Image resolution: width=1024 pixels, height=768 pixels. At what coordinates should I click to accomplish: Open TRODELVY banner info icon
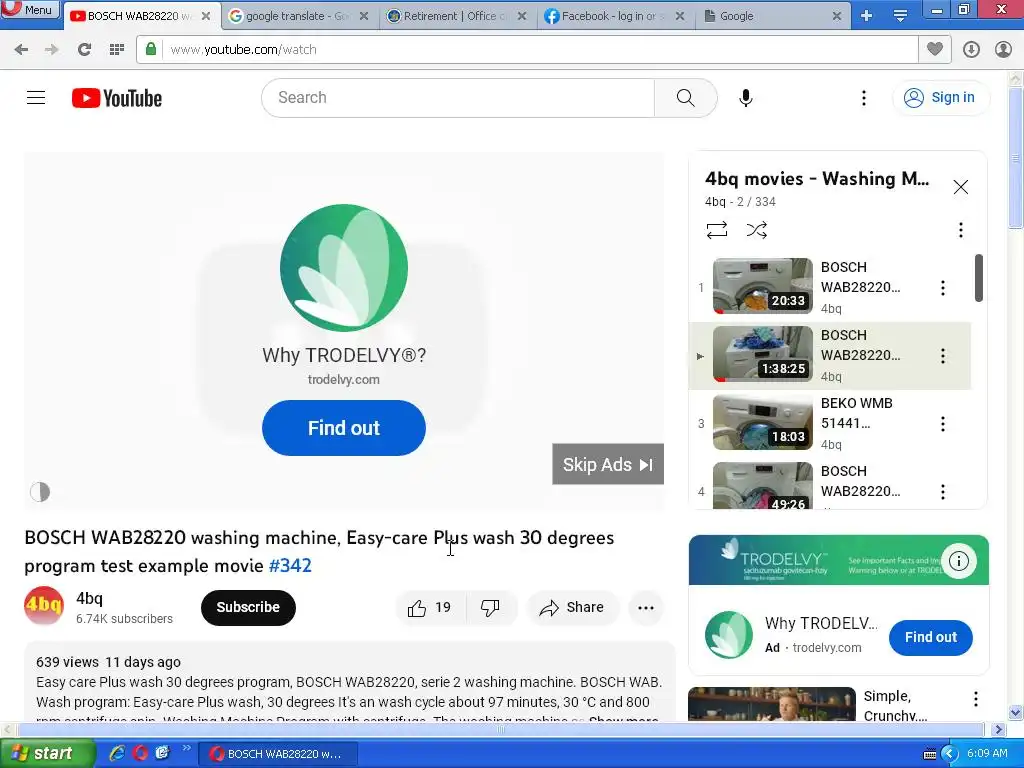[959, 560]
